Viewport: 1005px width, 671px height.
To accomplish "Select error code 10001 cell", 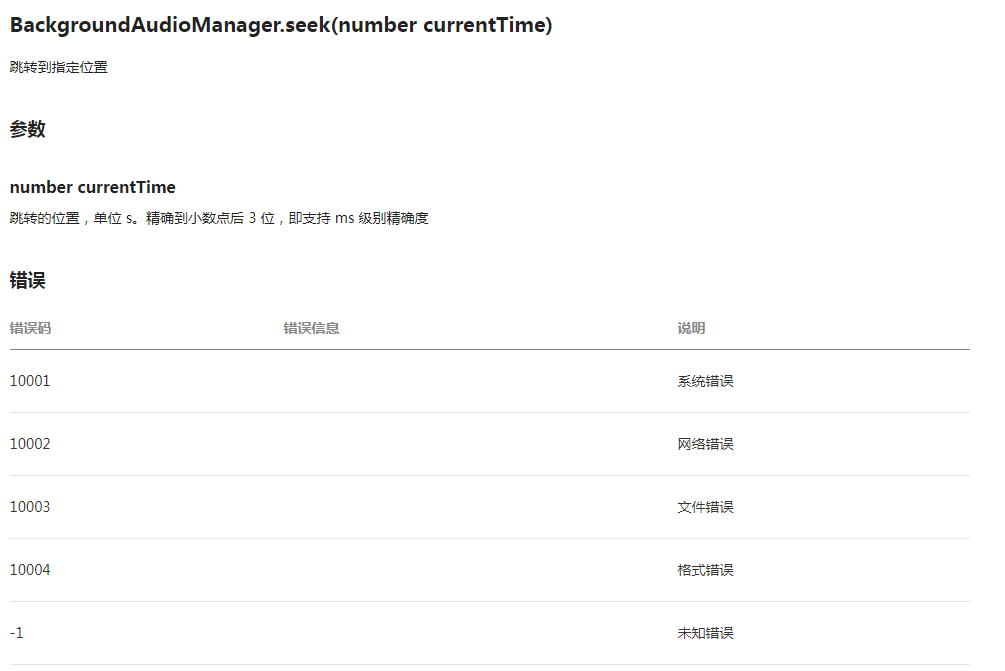I will tap(29, 381).
